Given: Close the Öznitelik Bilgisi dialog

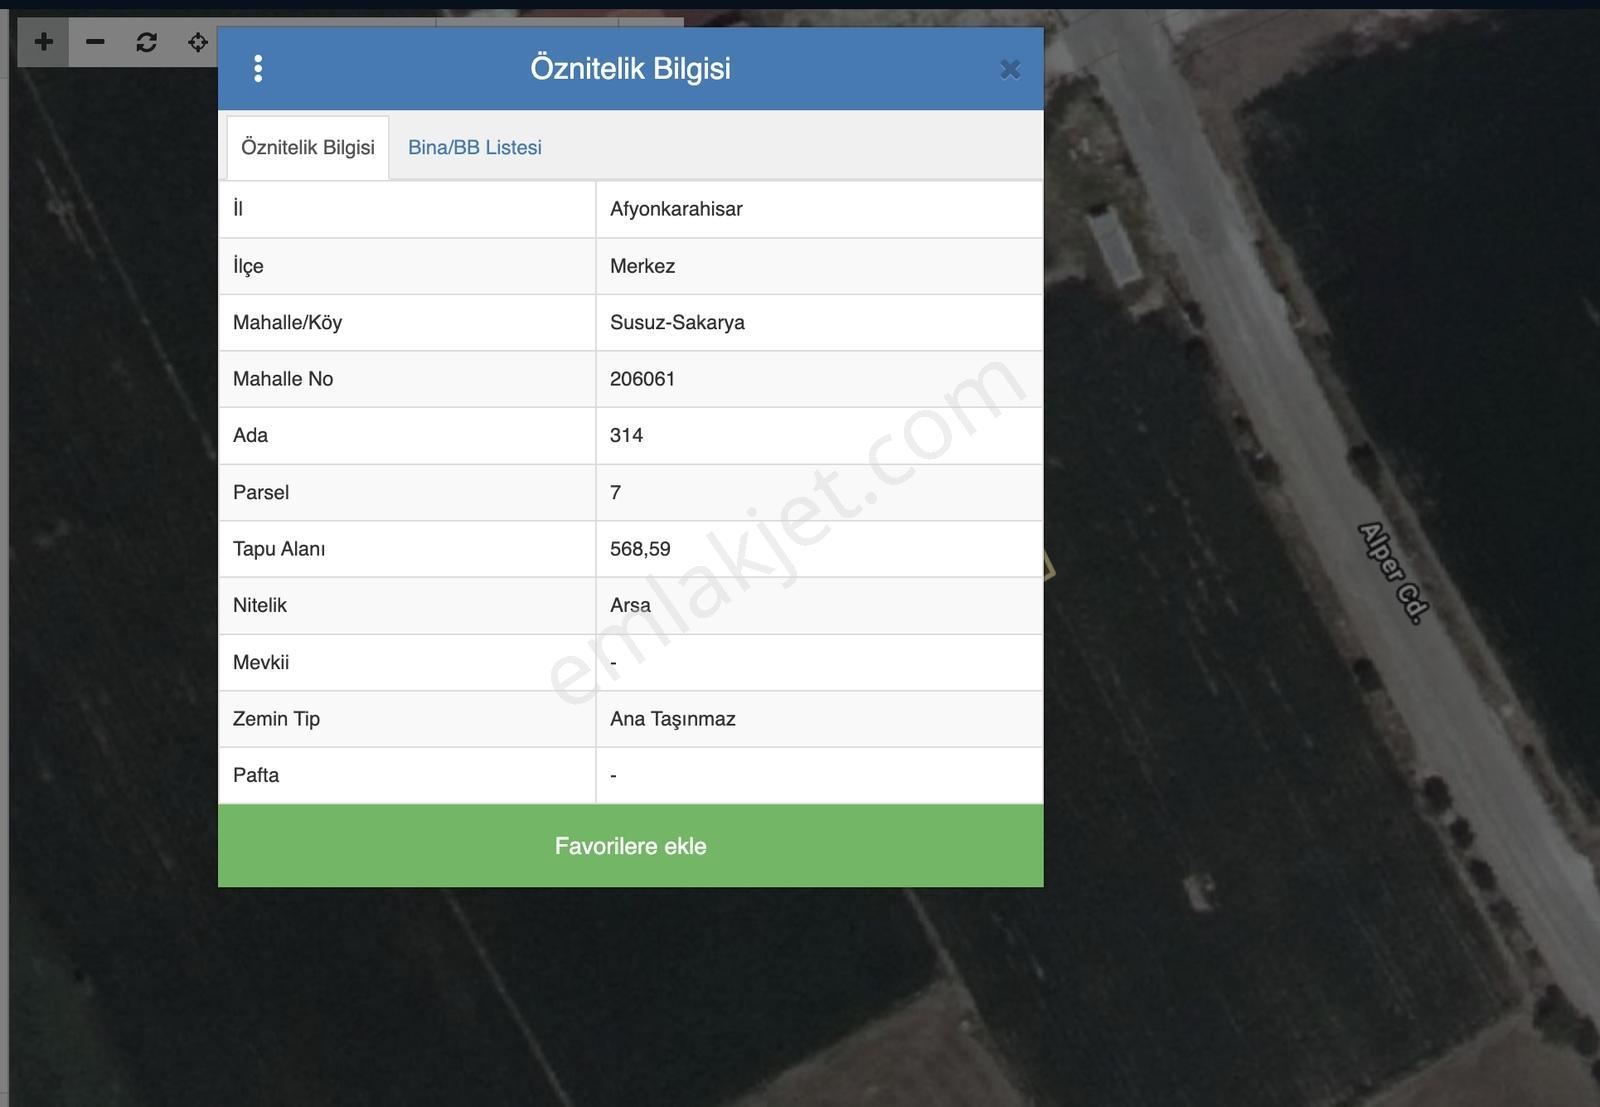Looking at the screenshot, I should pos(1010,69).
